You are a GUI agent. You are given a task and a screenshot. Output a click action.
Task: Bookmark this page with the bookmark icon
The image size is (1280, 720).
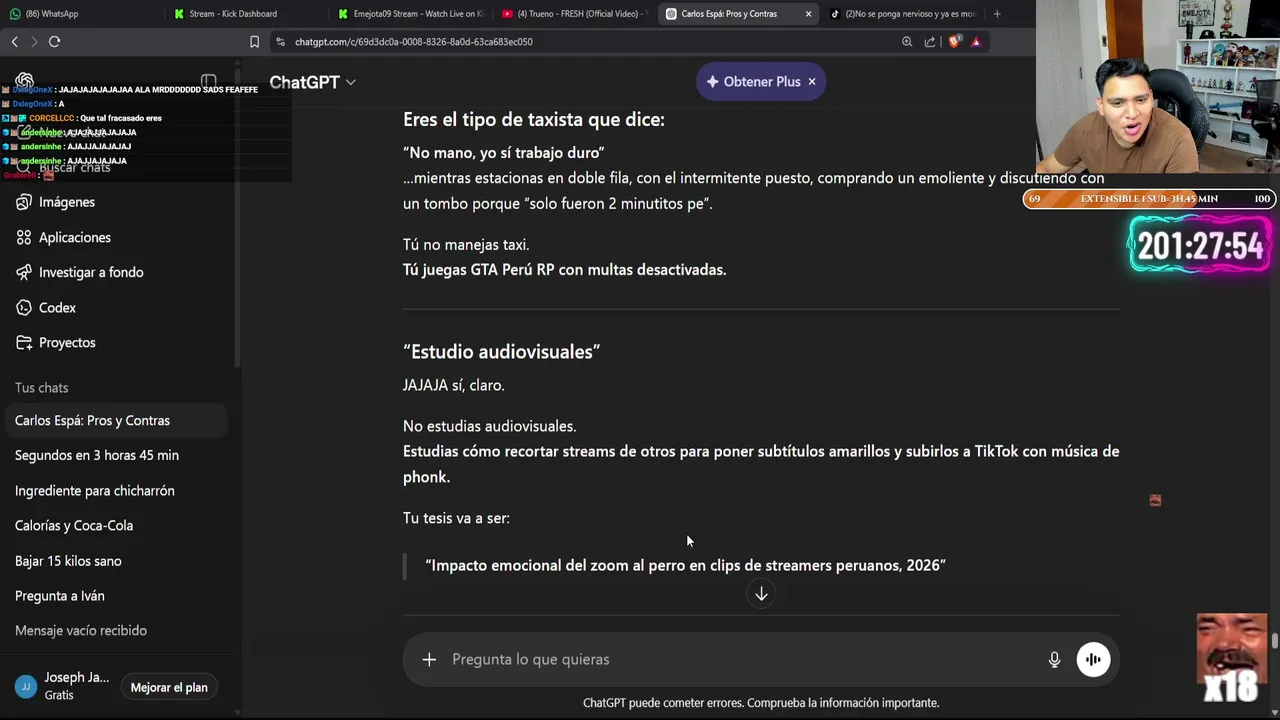(x=254, y=42)
